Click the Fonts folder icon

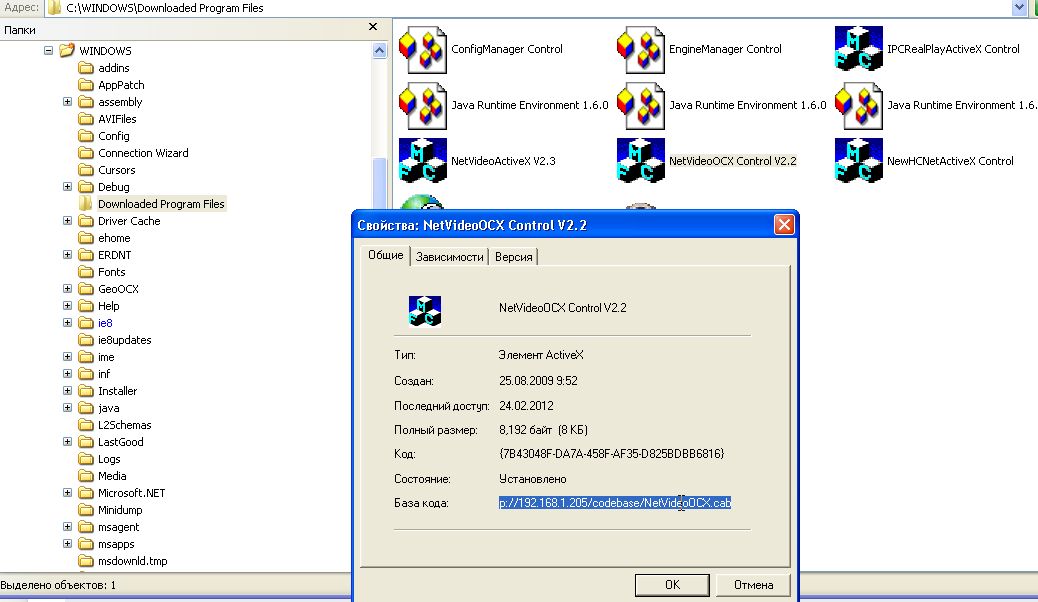[86, 272]
